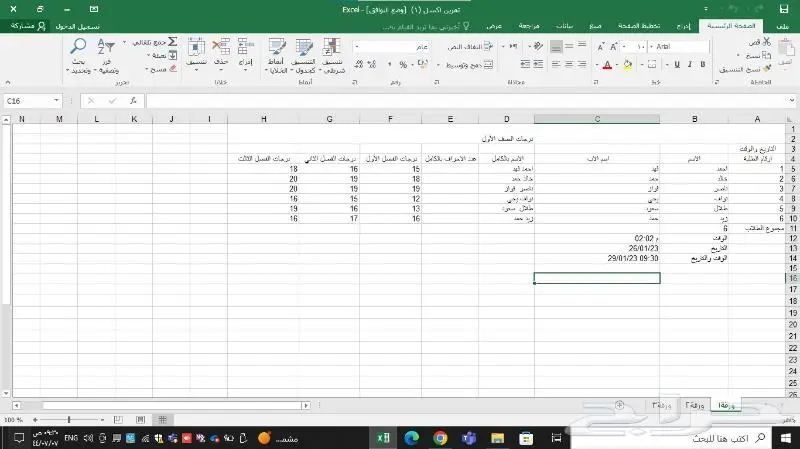800x449 pixels.
Task: Open the font color dropdown arrow
Action: point(597,65)
